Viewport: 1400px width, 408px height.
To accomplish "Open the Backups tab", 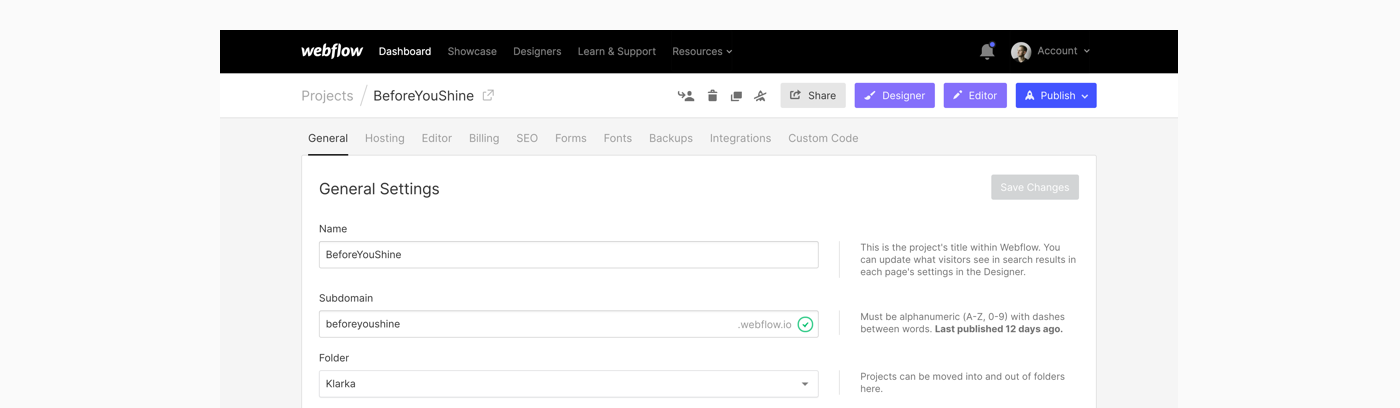I will point(671,138).
